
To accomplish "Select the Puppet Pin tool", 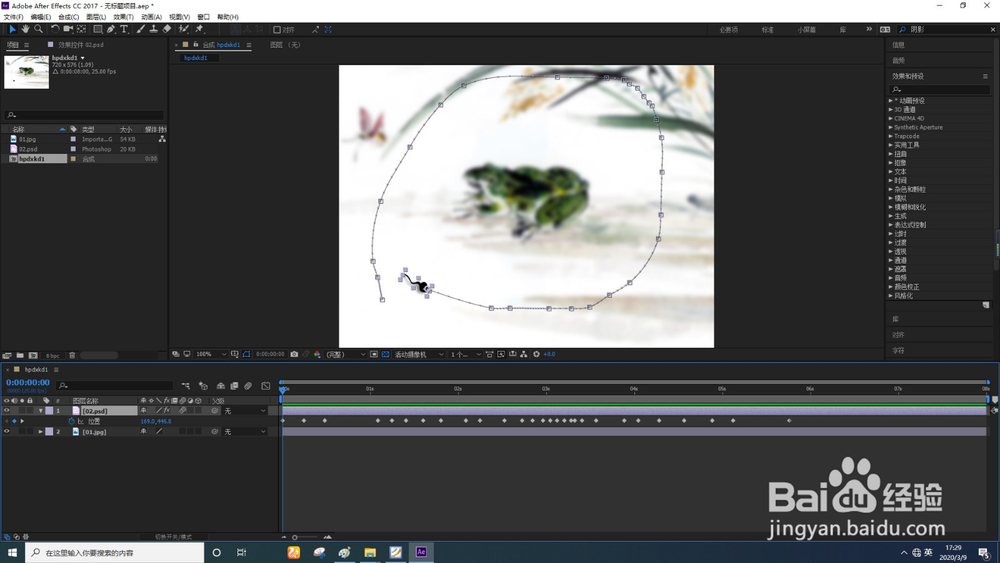I will click(199, 29).
